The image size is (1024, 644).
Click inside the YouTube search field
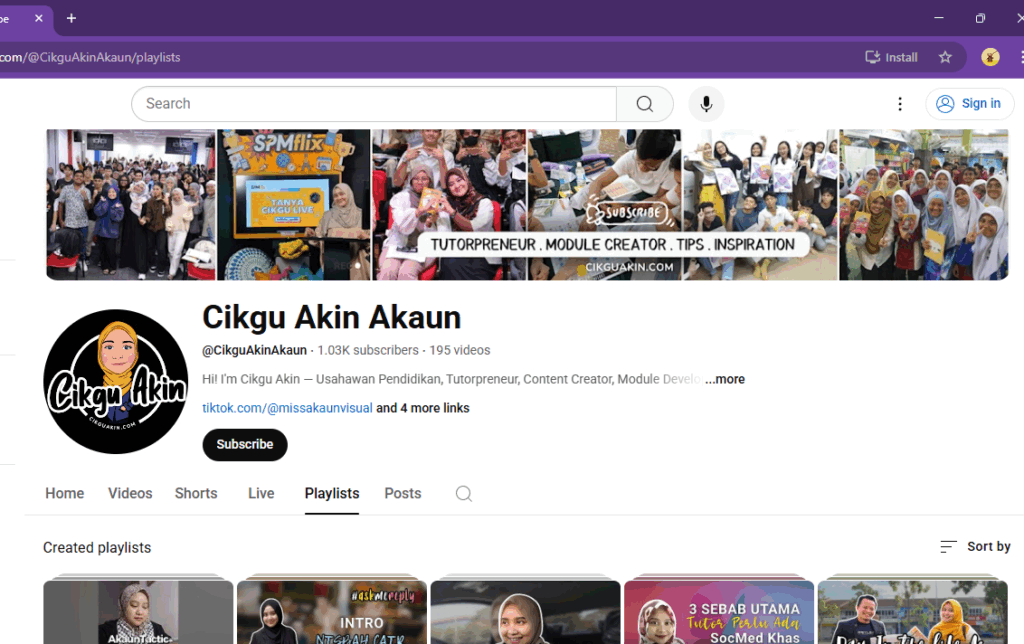click(375, 104)
